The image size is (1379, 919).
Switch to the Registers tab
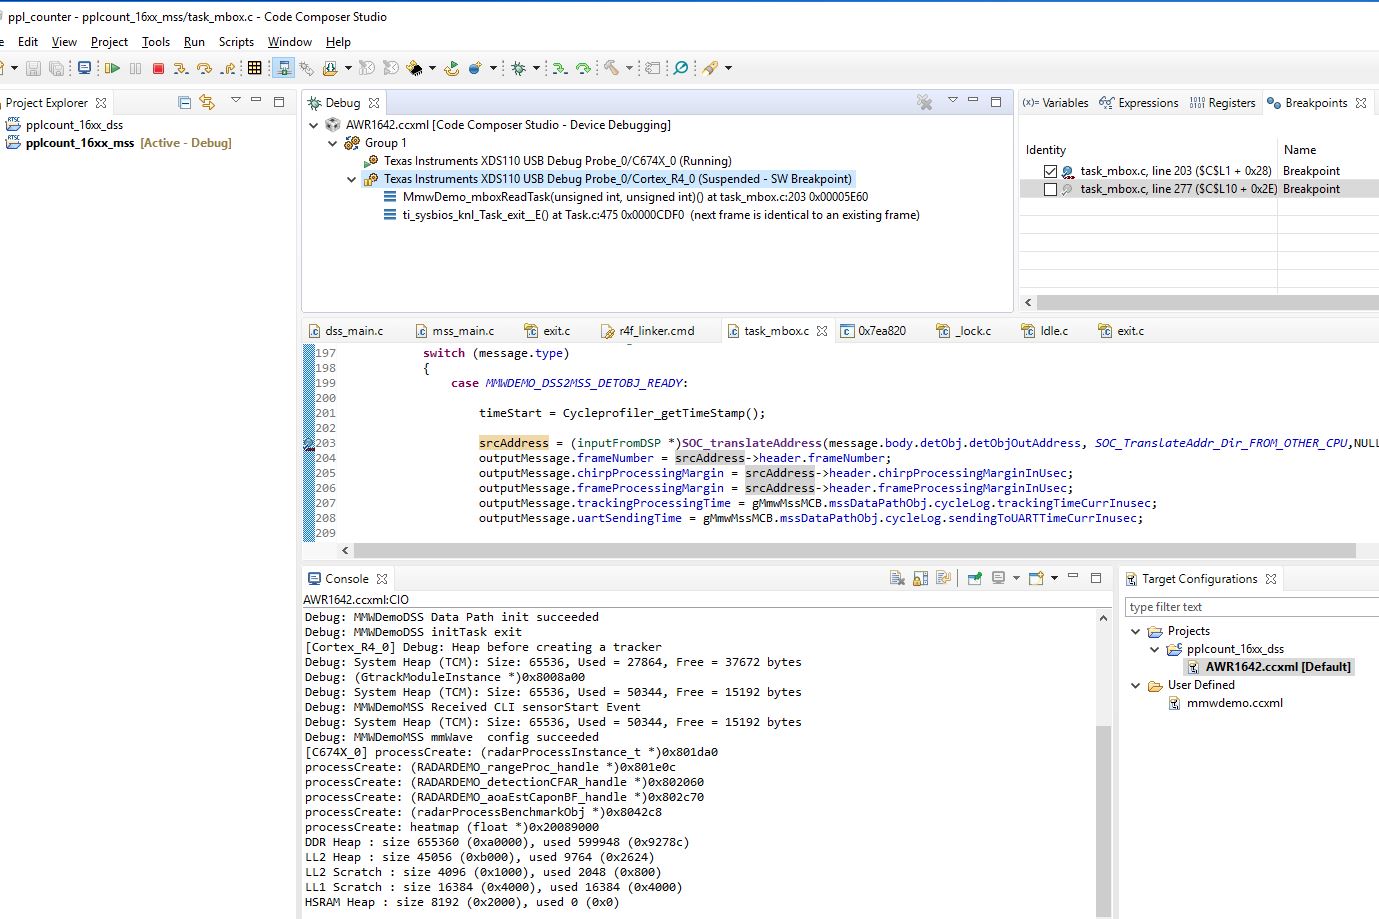(1222, 103)
